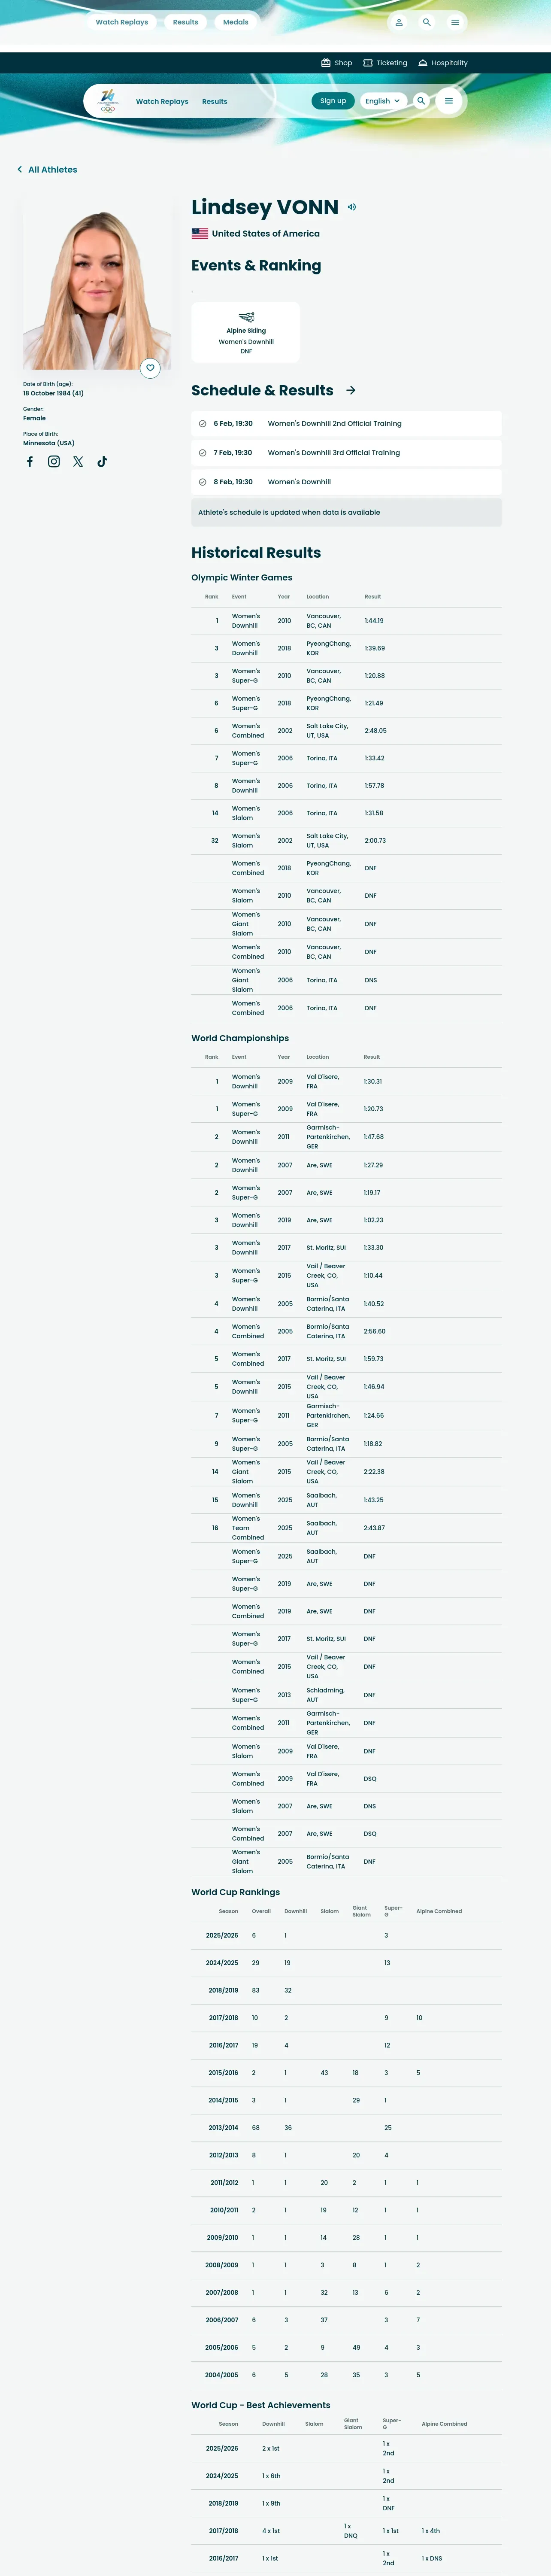Open Schedule & Results arrow
The height and width of the screenshot is (2576, 551).
[351, 390]
